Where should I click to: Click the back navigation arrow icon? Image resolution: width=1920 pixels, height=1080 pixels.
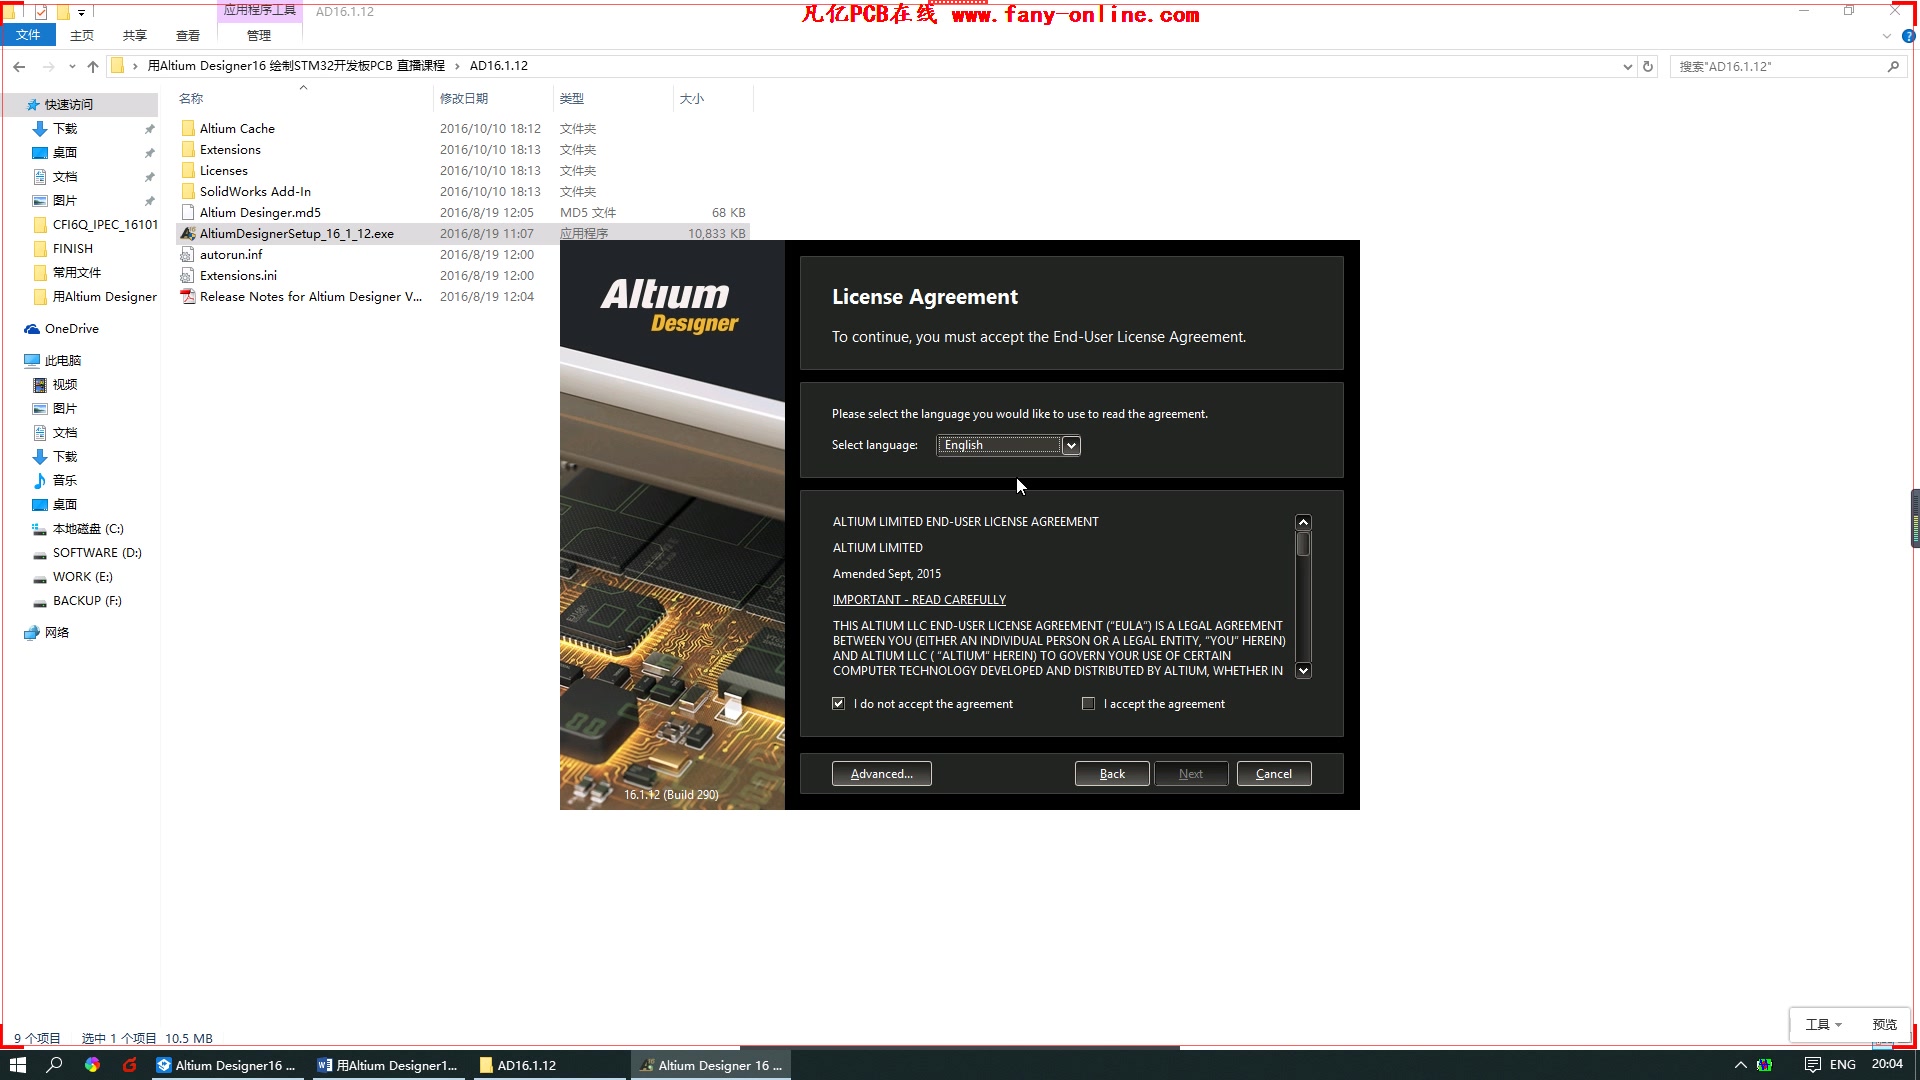point(21,66)
